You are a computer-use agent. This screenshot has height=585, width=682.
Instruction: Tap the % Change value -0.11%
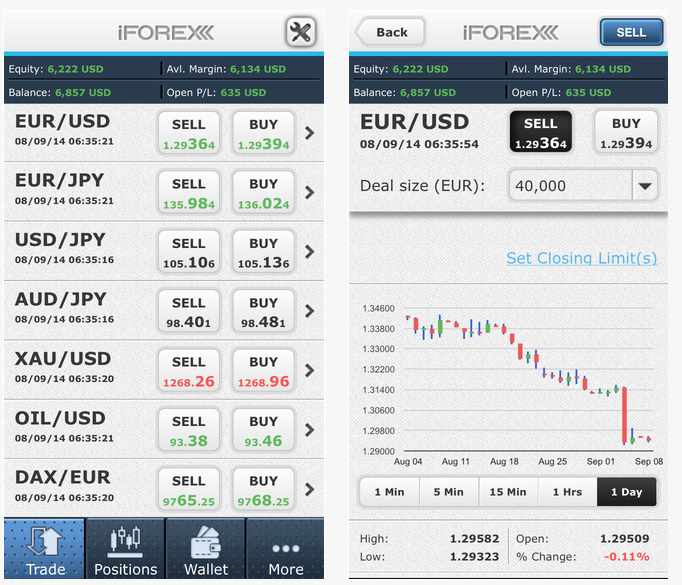coord(626,556)
